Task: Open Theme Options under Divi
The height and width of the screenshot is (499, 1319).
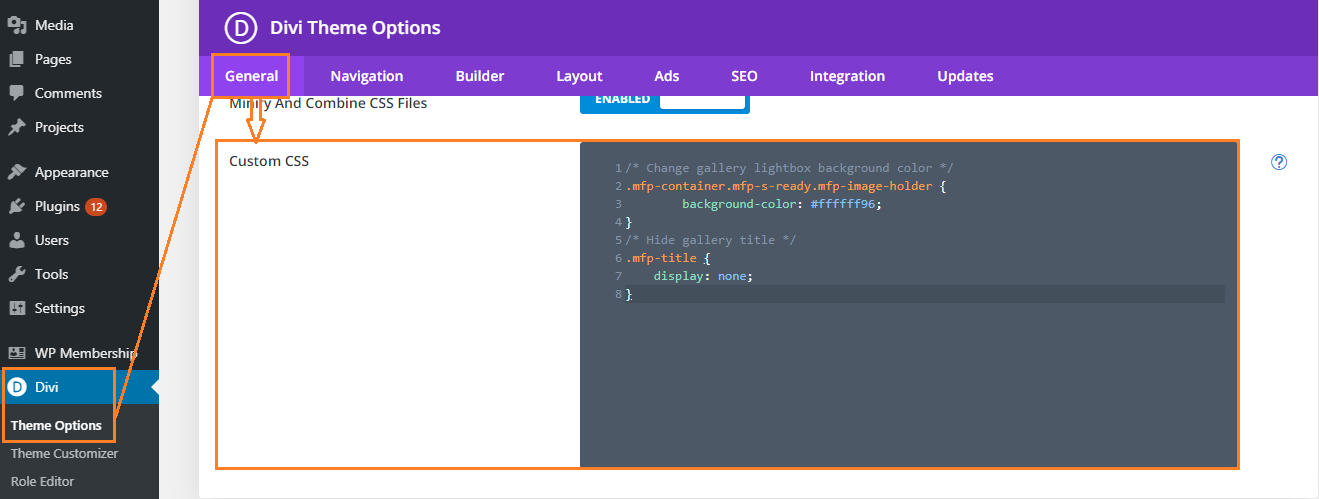Action: [x=56, y=425]
